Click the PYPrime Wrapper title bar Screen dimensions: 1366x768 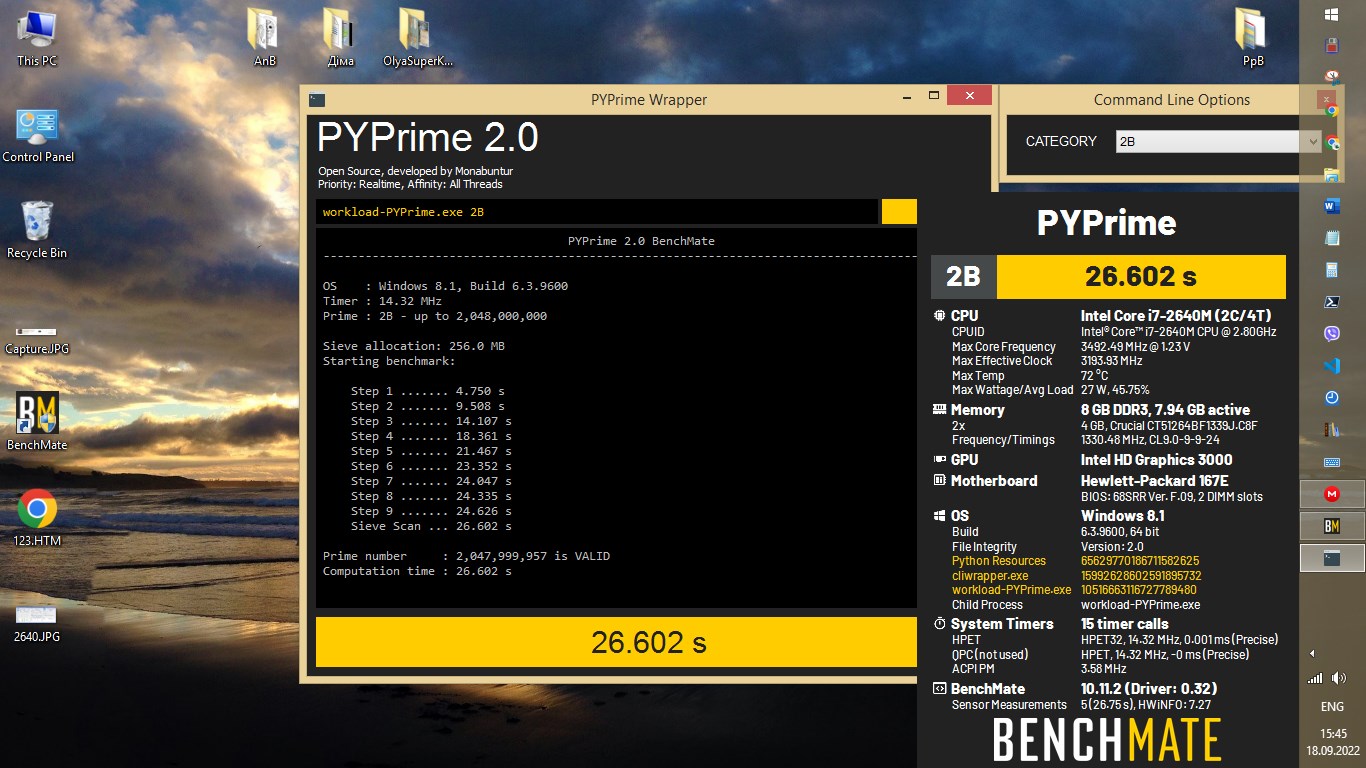point(648,99)
